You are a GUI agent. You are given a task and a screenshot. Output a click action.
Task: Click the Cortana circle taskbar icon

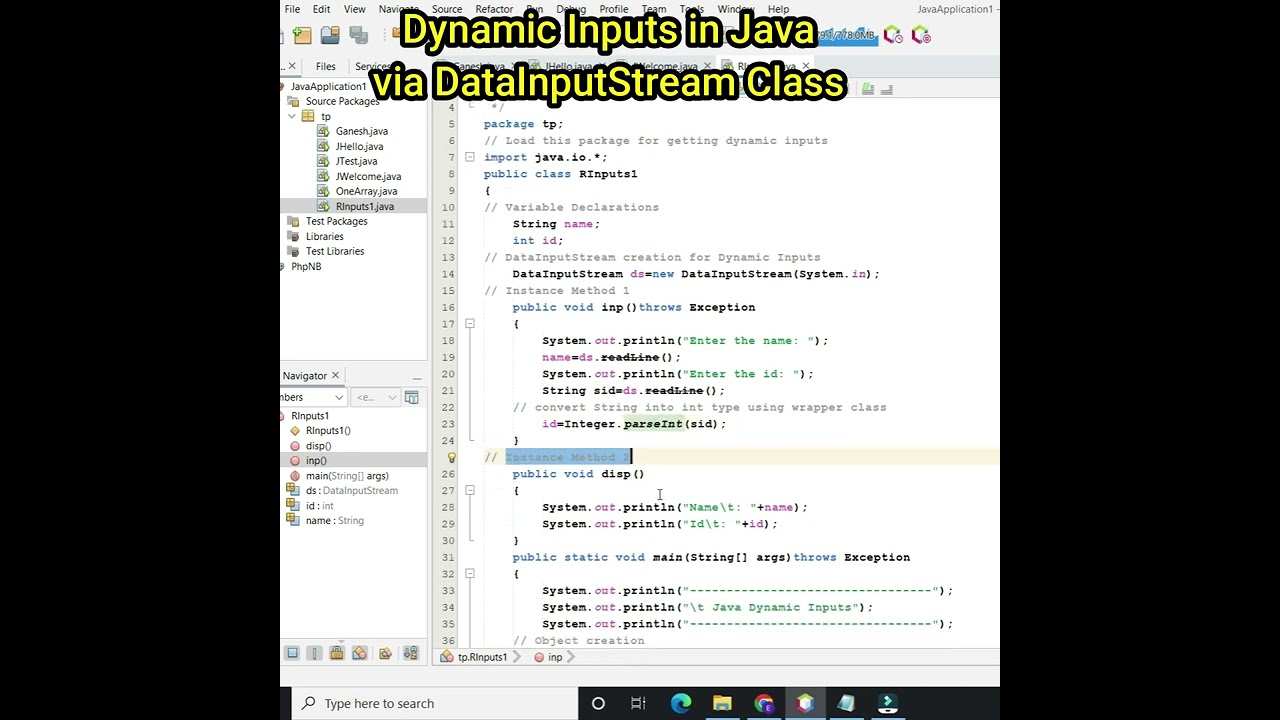click(x=598, y=703)
